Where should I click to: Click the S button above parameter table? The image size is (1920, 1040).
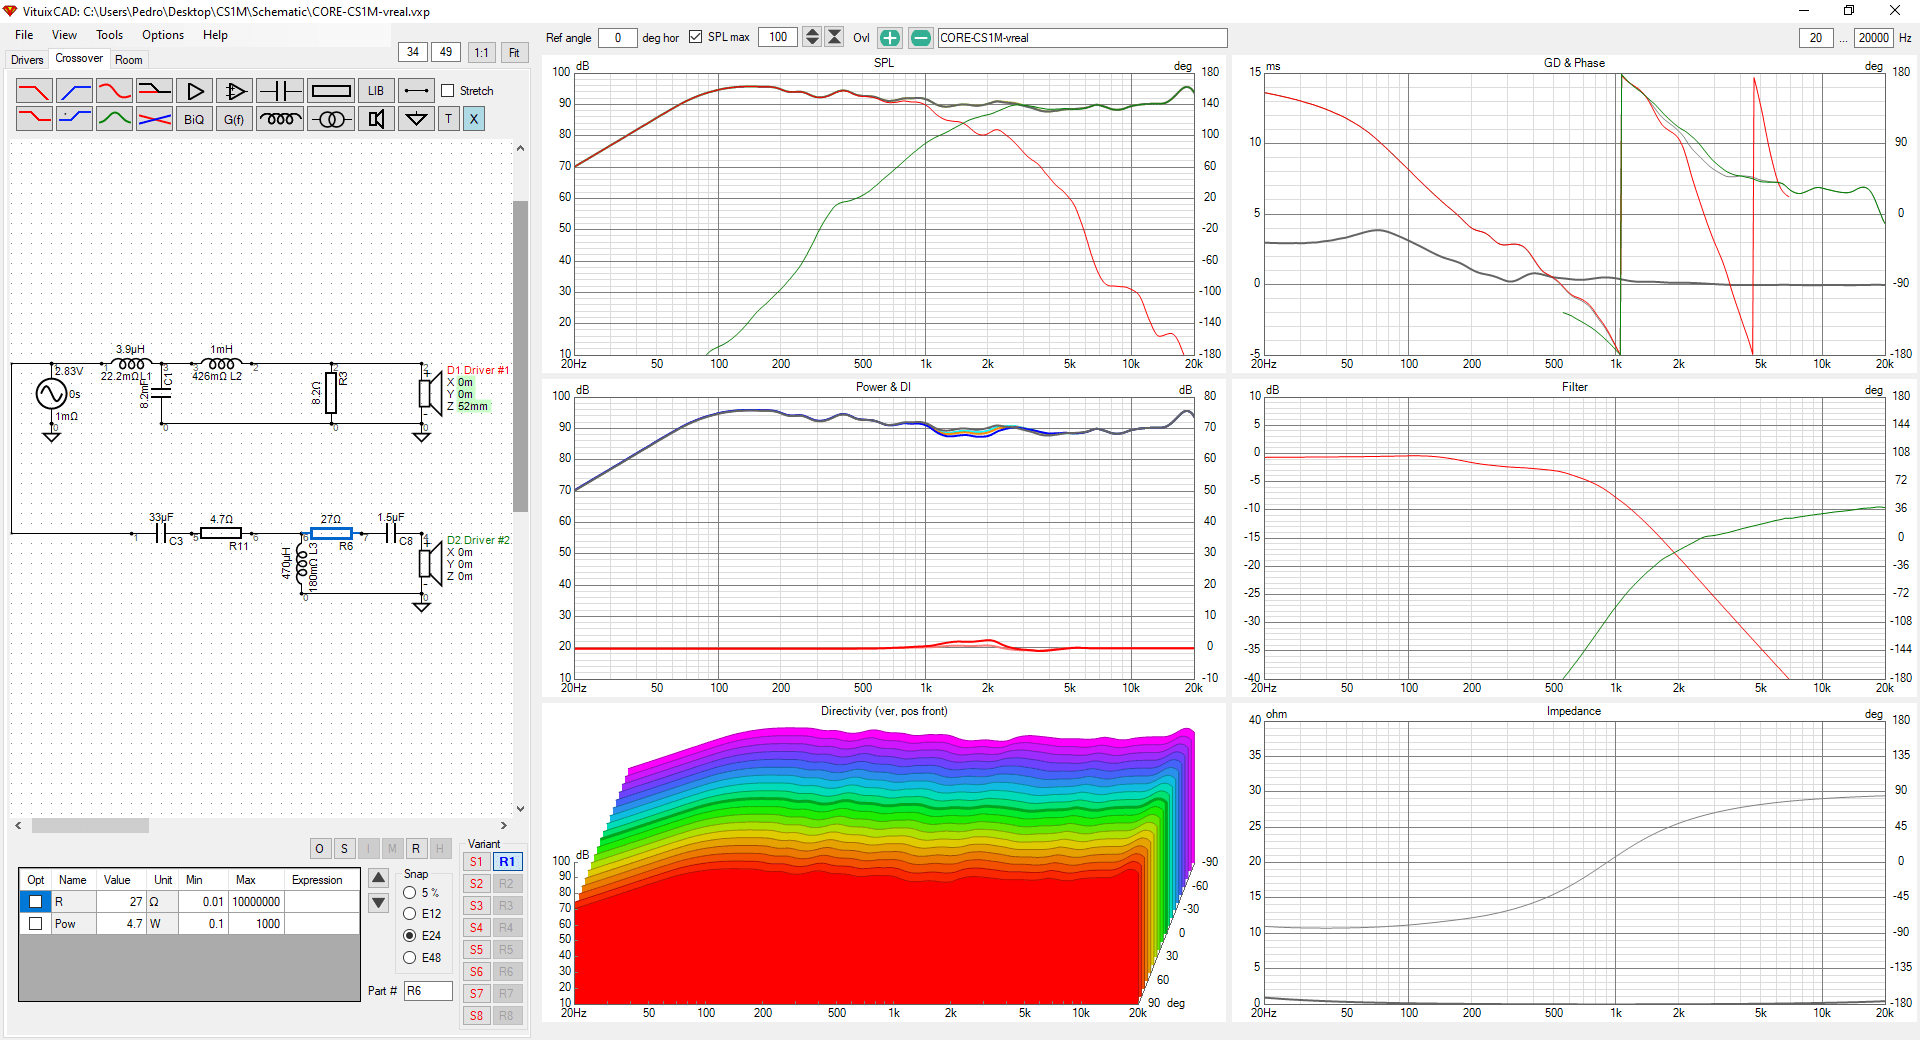click(344, 849)
